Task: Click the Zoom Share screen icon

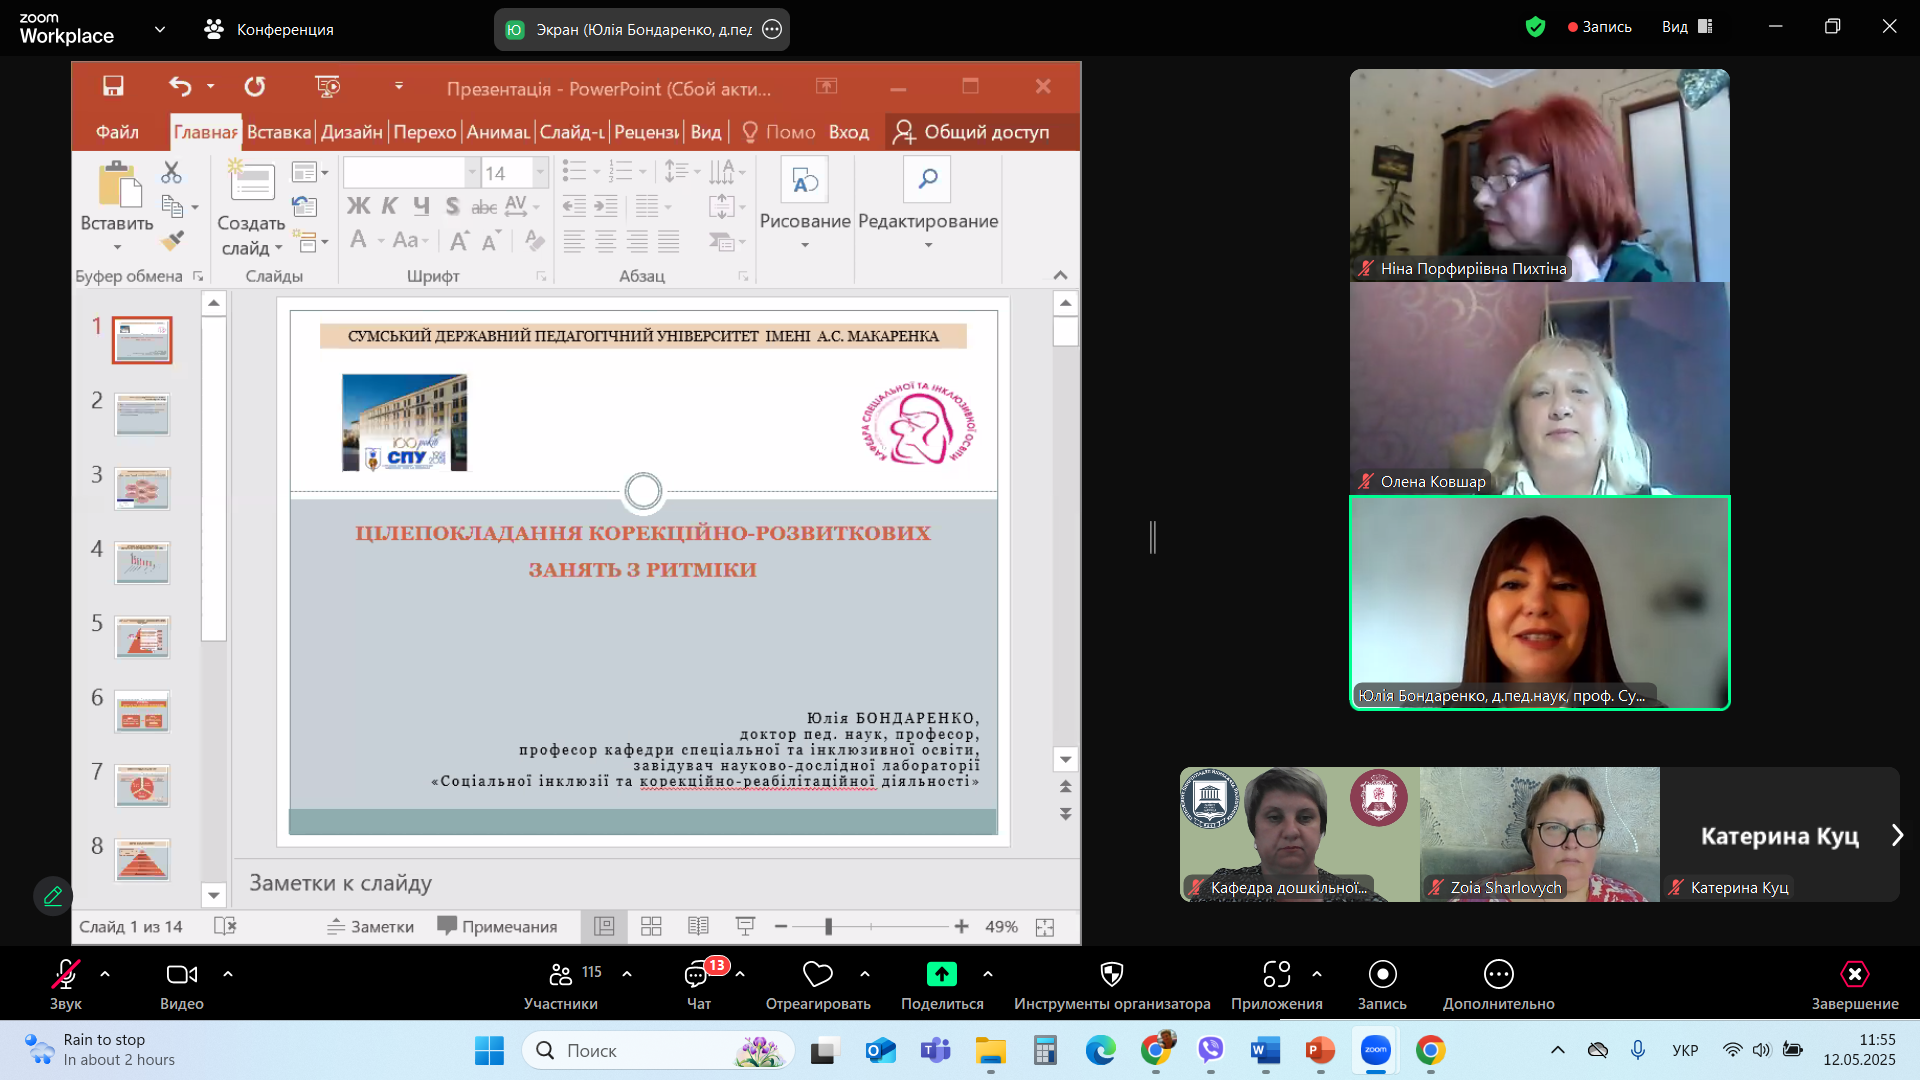Action: pos(941,974)
